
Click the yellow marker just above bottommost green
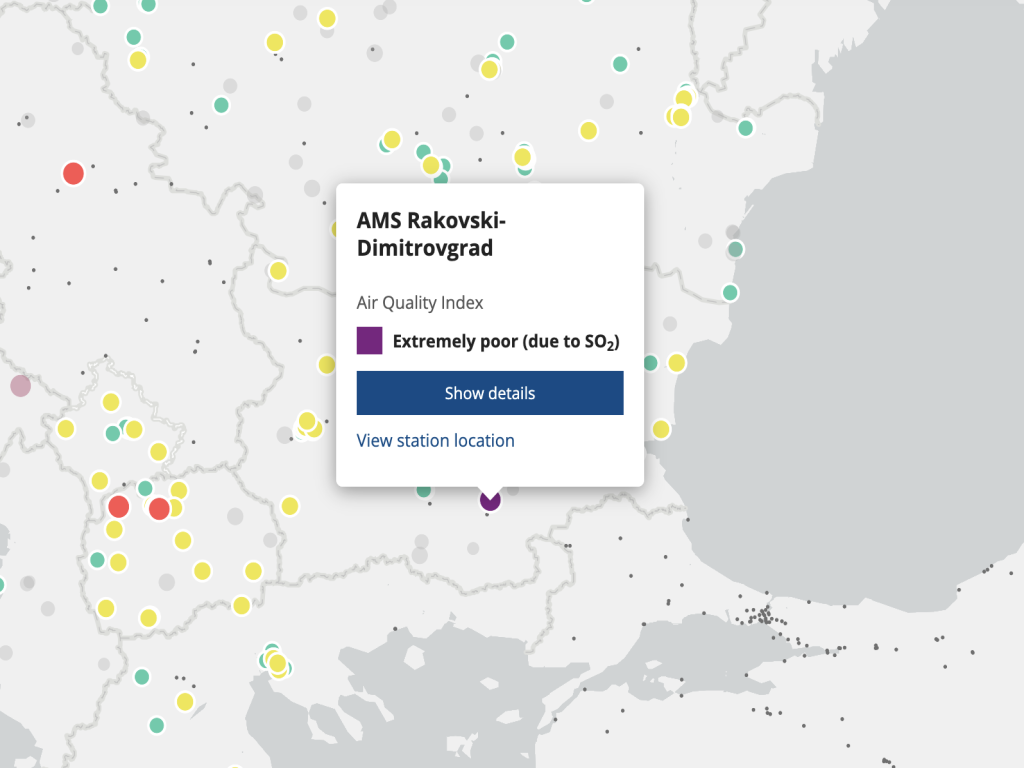click(x=184, y=701)
